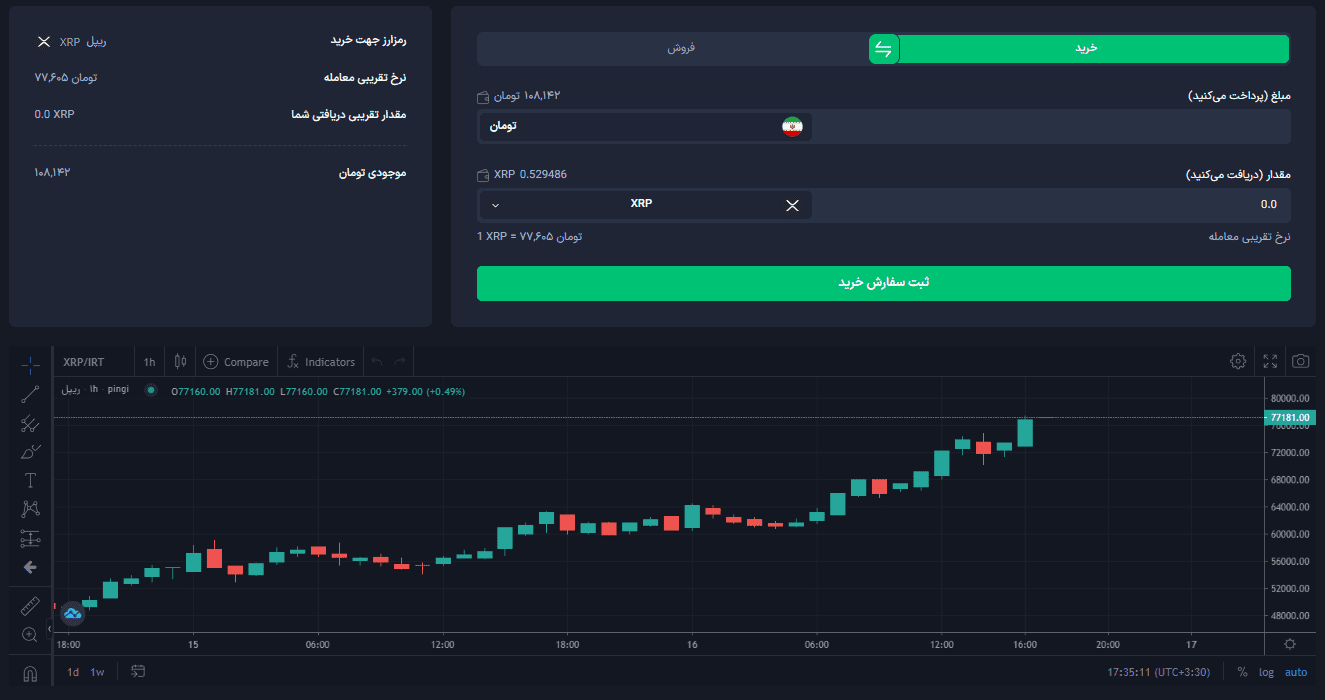Click the 80000.00 price axis label
This screenshot has height=700, width=1325.
click(1290, 399)
